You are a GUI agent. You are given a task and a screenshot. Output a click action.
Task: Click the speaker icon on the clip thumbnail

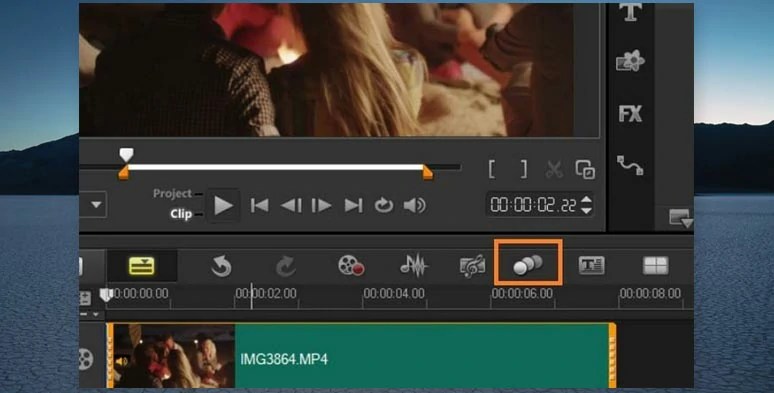pyautogui.click(x=121, y=362)
